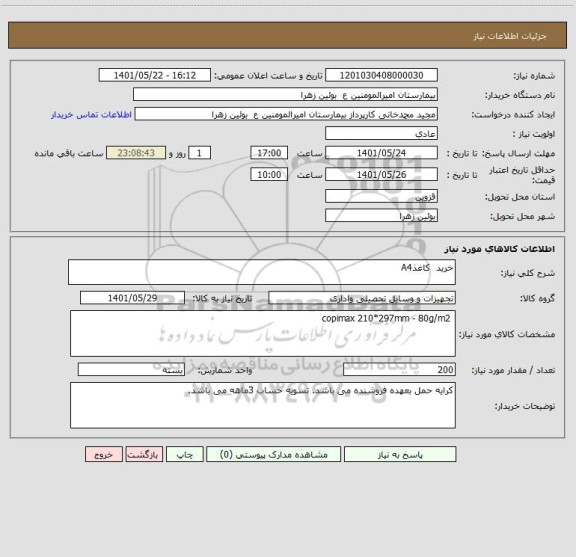This screenshot has width=576, height=557.
Task: Click buyer organization name field
Action: coord(285,95)
